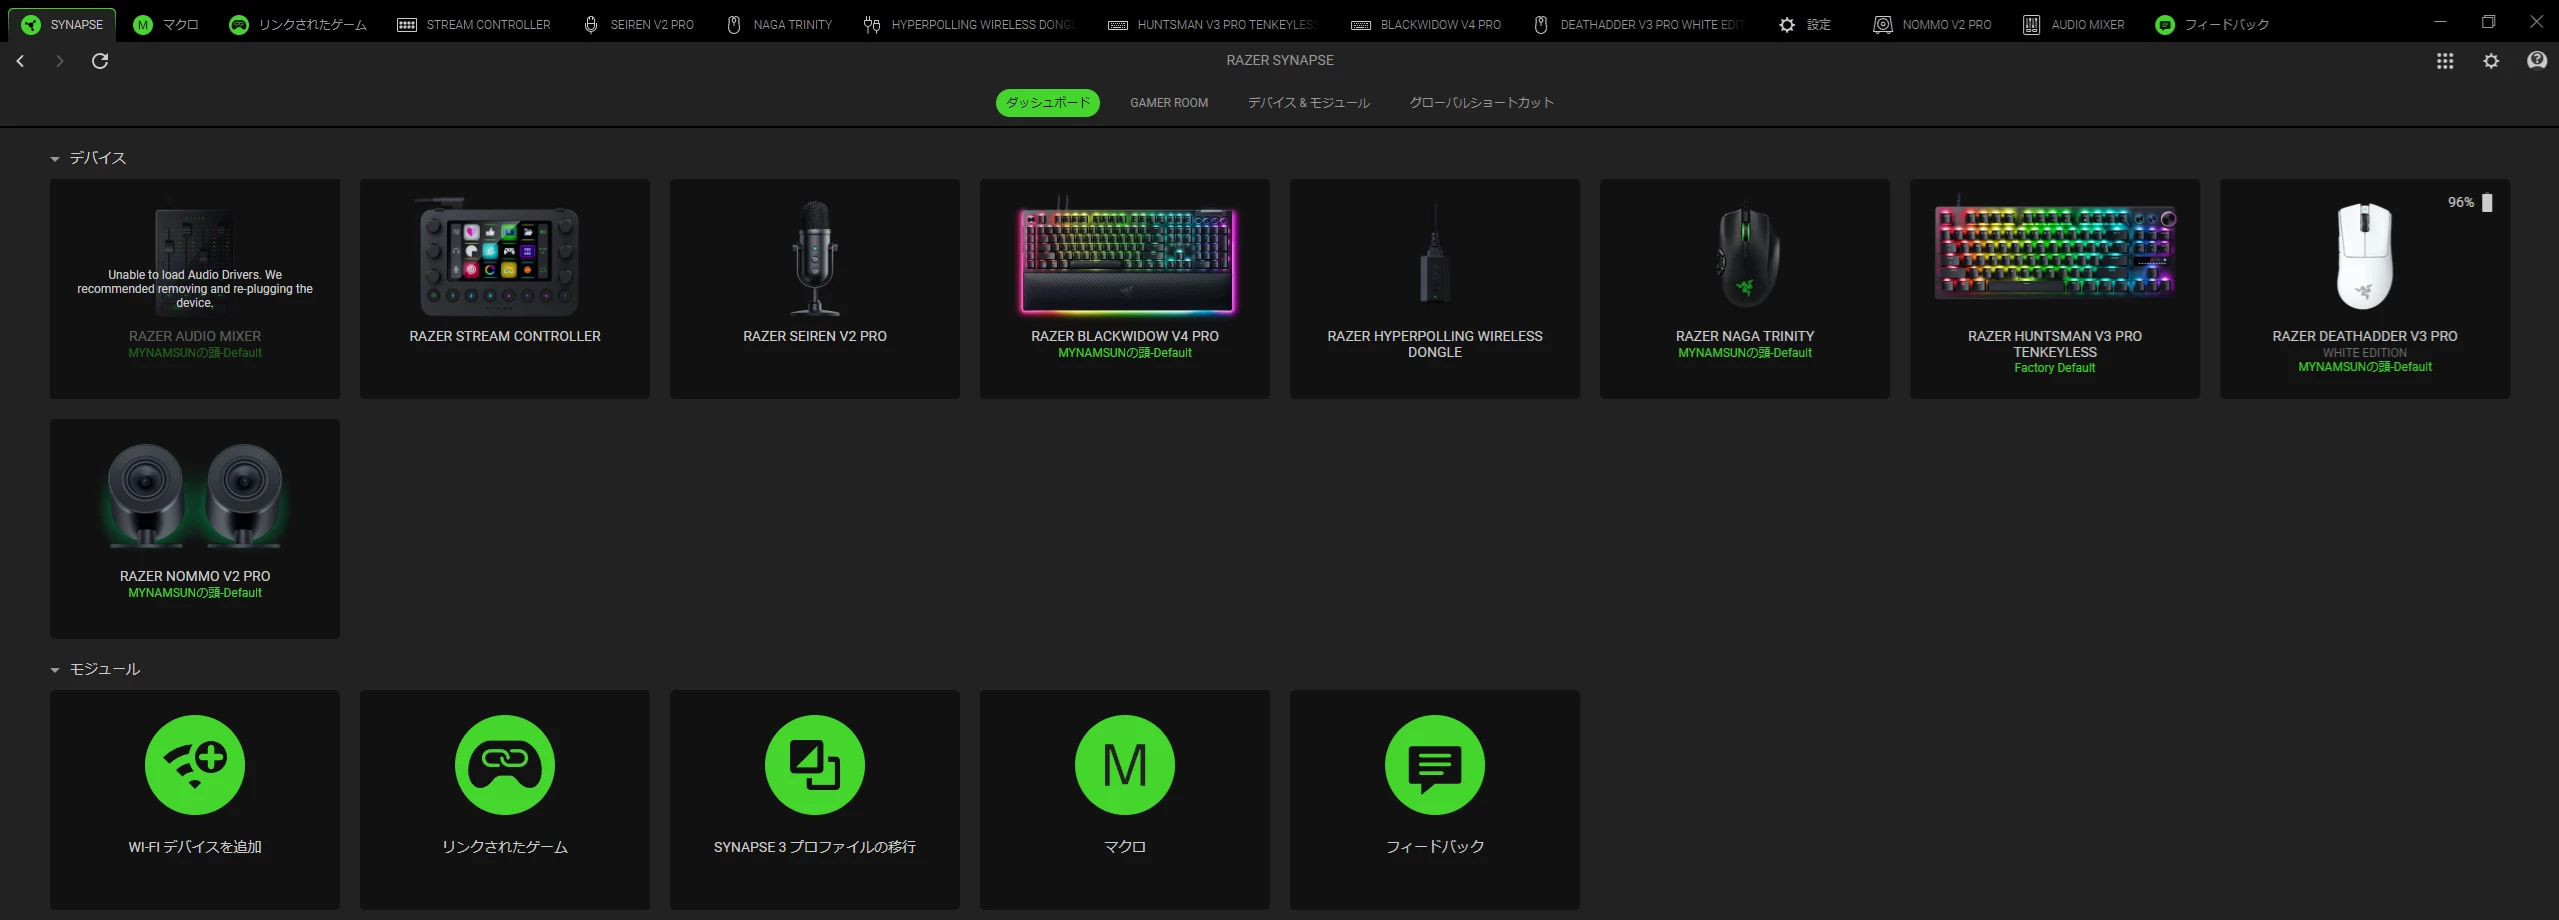This screenshot has height=920, width=2559.
Task: Open BLACKWIDOW V4 PRO top tab
Action: (x=1426, y=25)
